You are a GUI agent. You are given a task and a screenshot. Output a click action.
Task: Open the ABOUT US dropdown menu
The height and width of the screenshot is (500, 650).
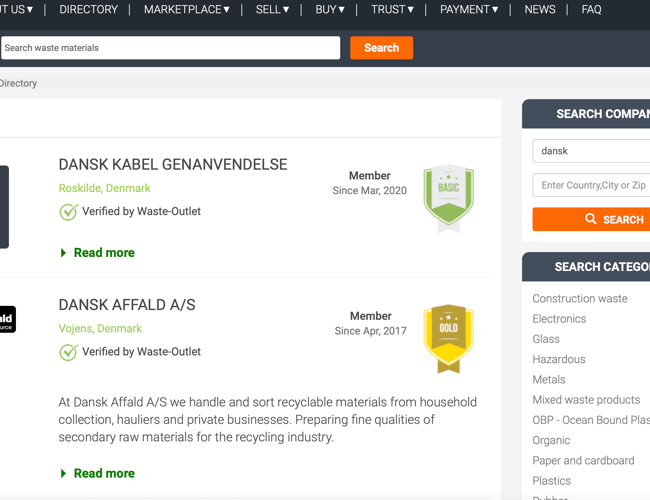coord(17,10)
